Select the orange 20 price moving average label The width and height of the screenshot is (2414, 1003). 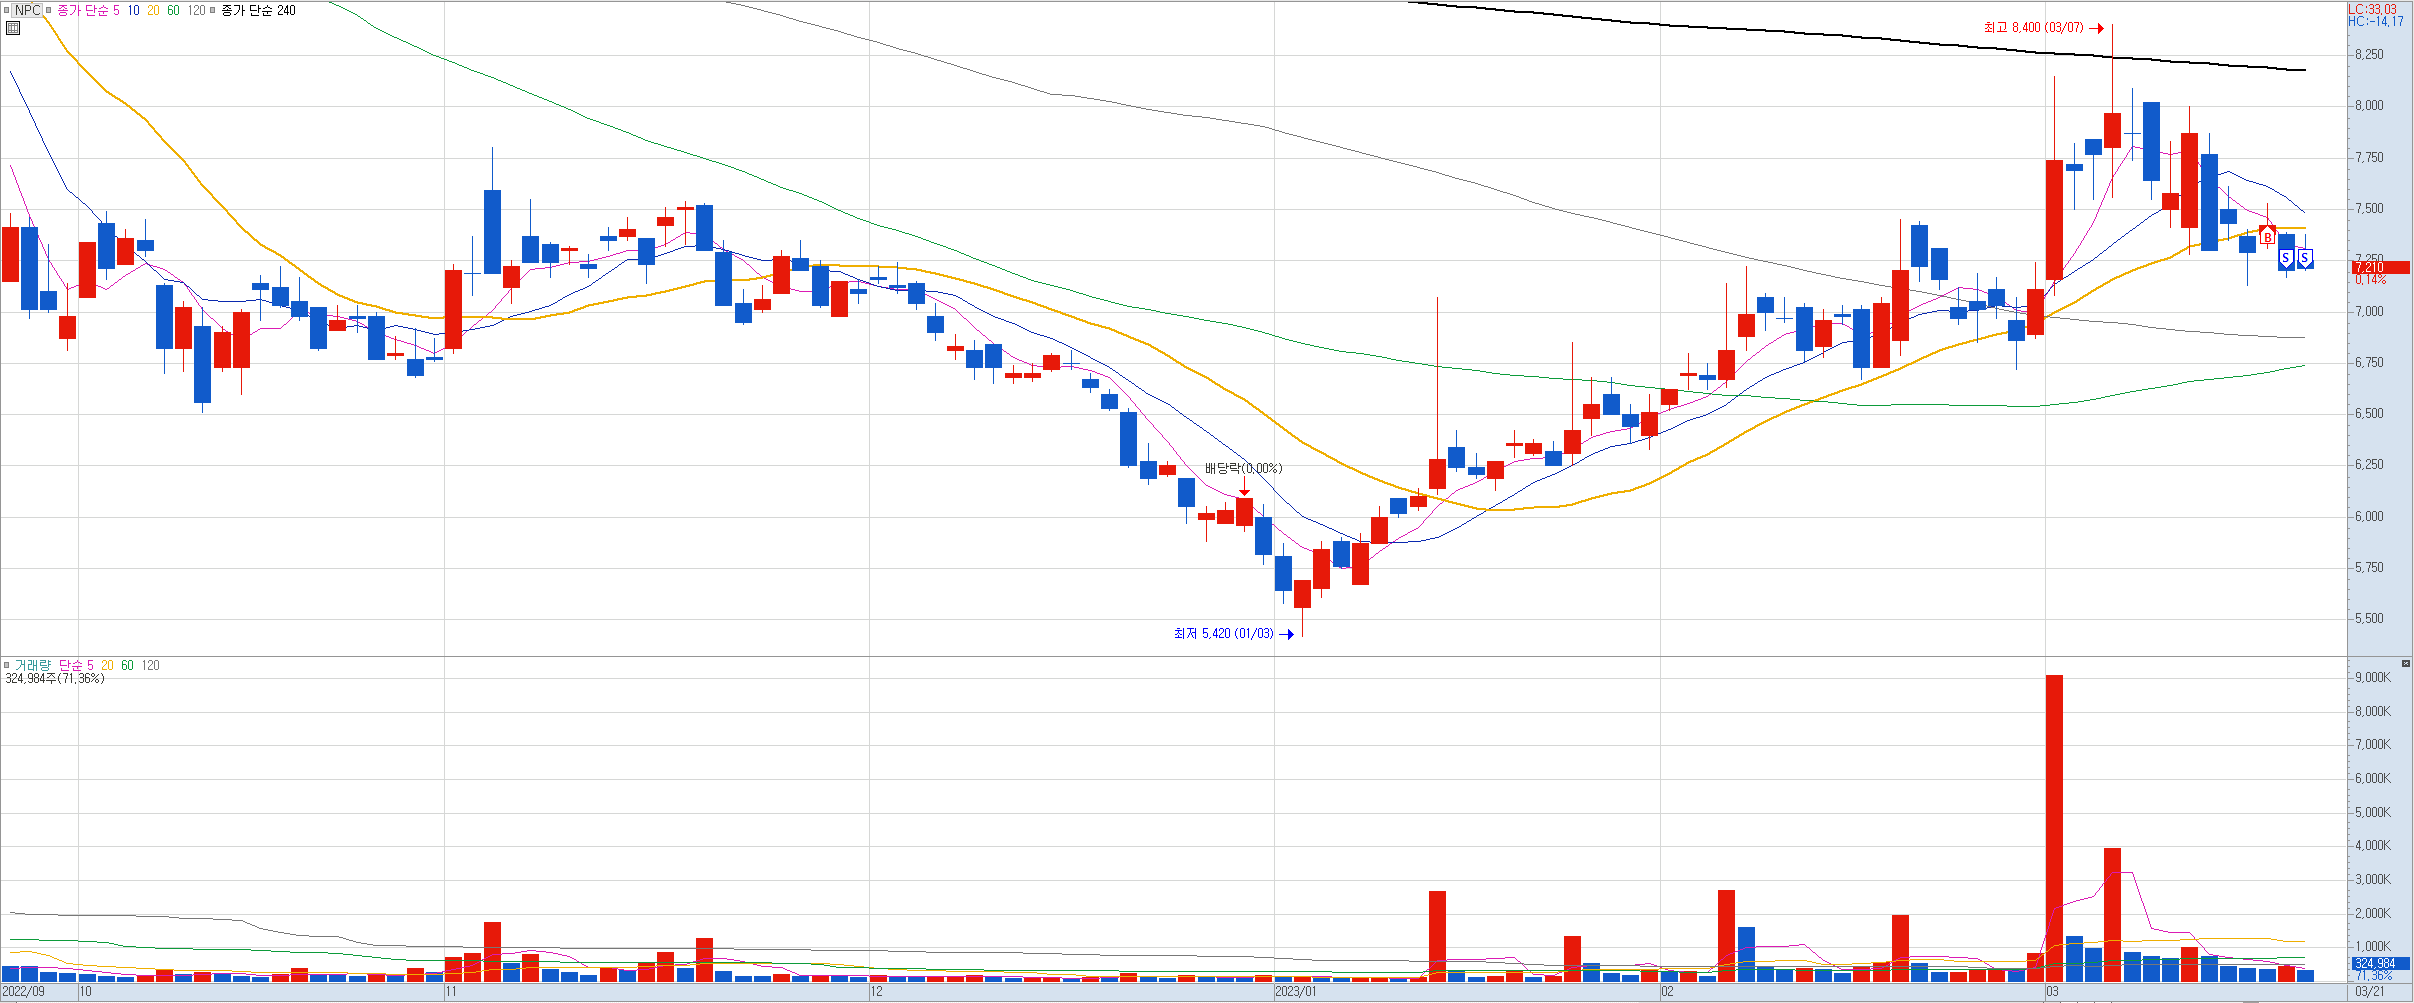153,10
